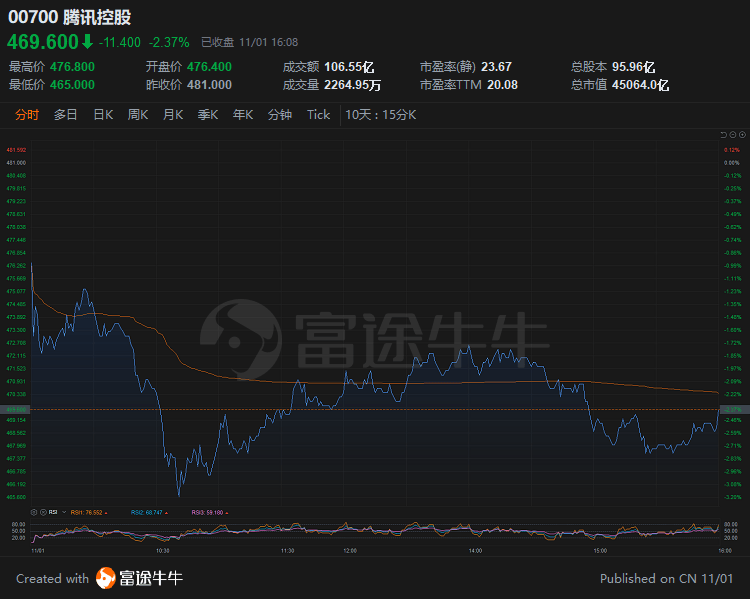Click the 昨收价 481.000 value
The image size is (750, 599).
(x=209, y=85)
